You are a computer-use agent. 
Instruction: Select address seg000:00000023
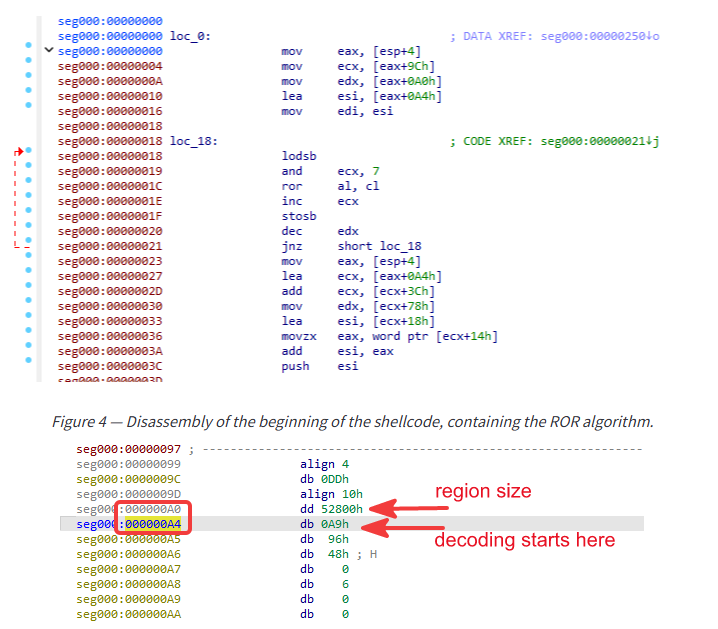[110, 261]
